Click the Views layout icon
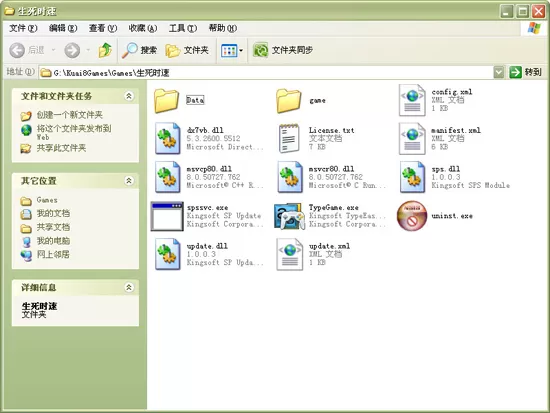The width and height of the screenshot is (550, 413). point(229,51)
